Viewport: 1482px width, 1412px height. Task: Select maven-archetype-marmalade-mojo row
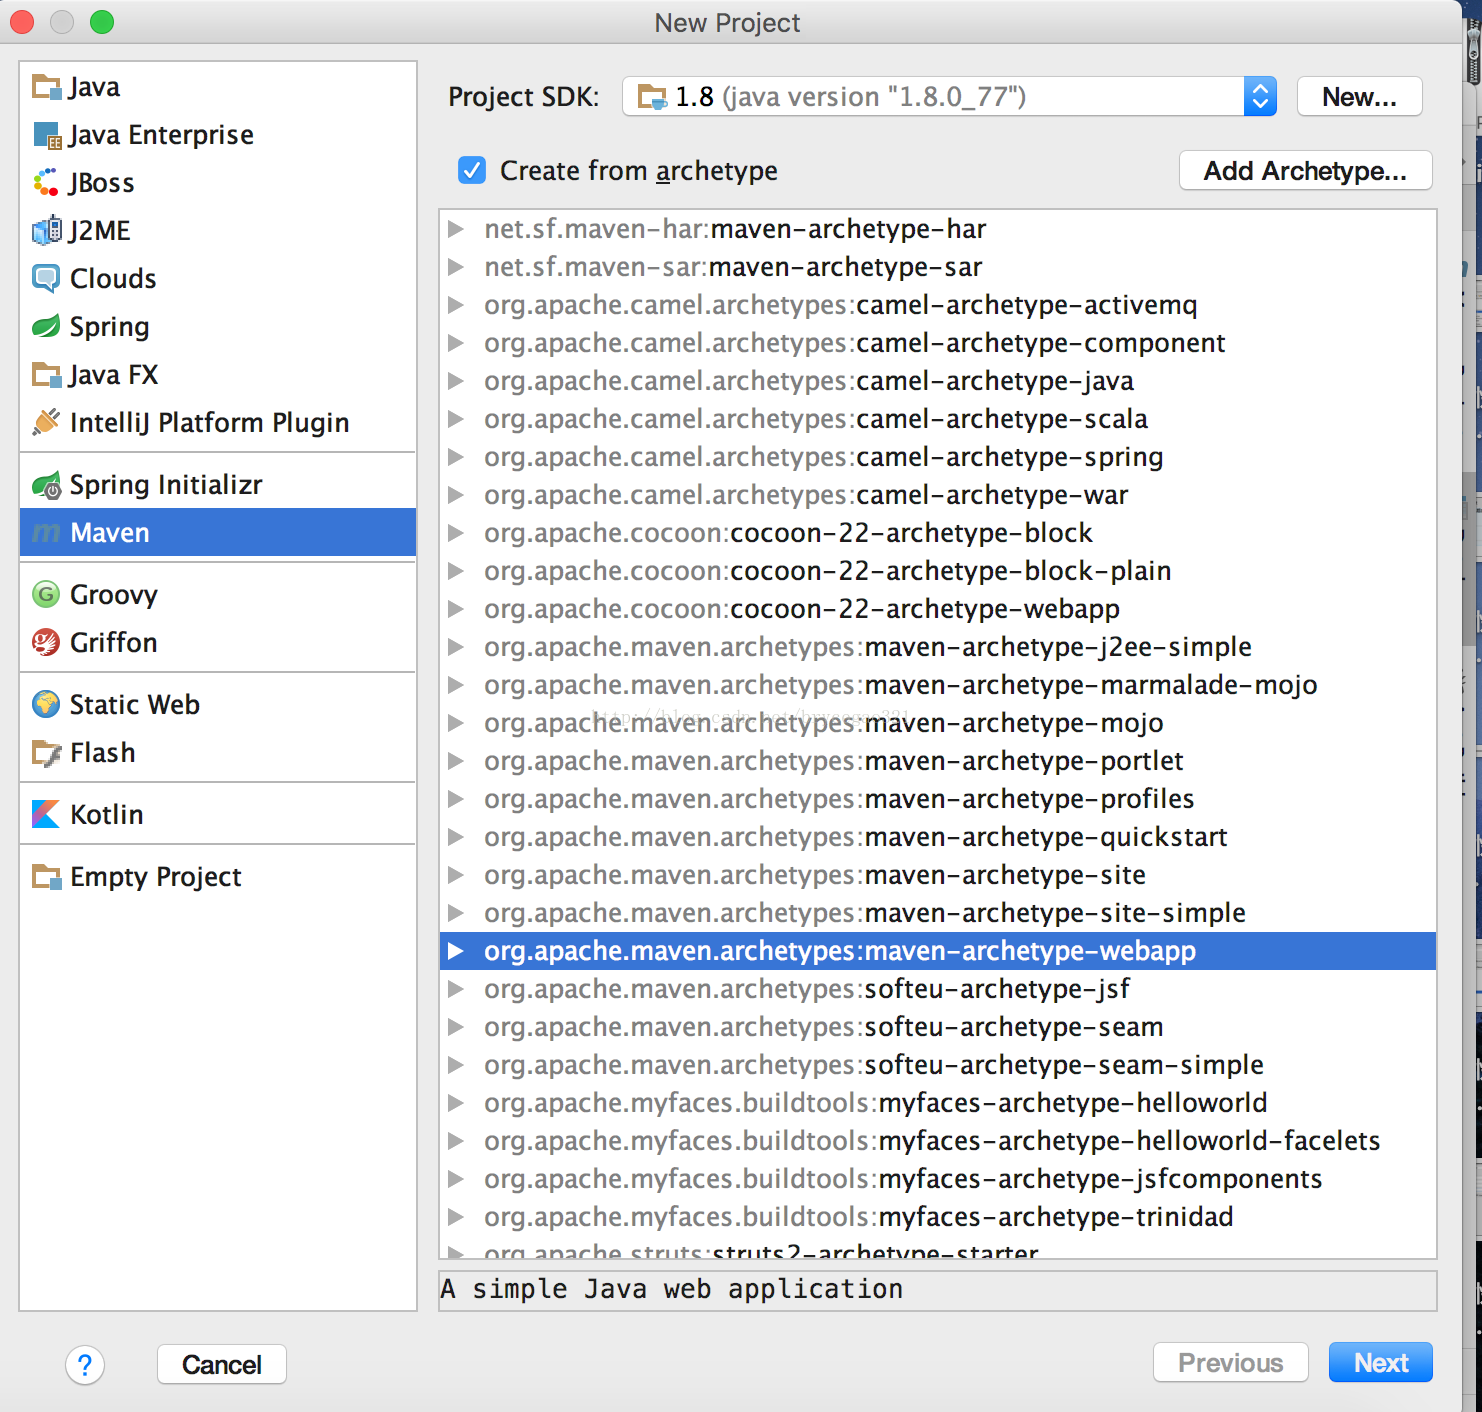pos(938,685)
